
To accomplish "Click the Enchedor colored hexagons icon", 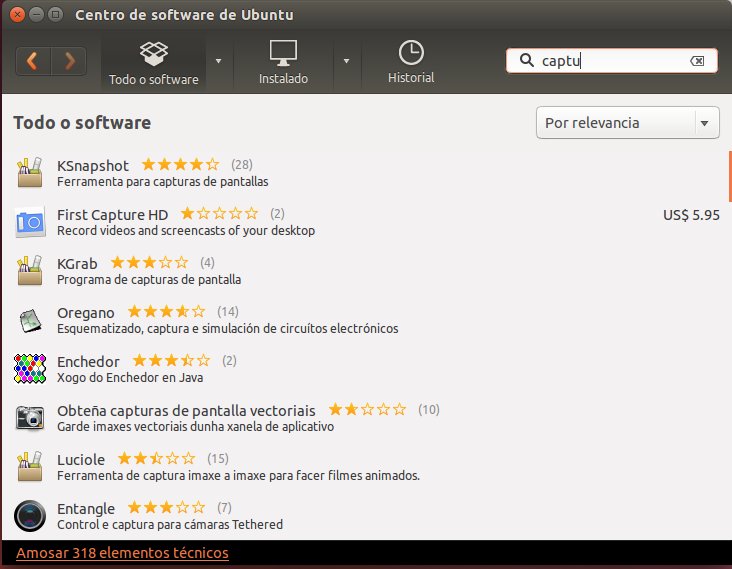I will [x=30, y=369].
